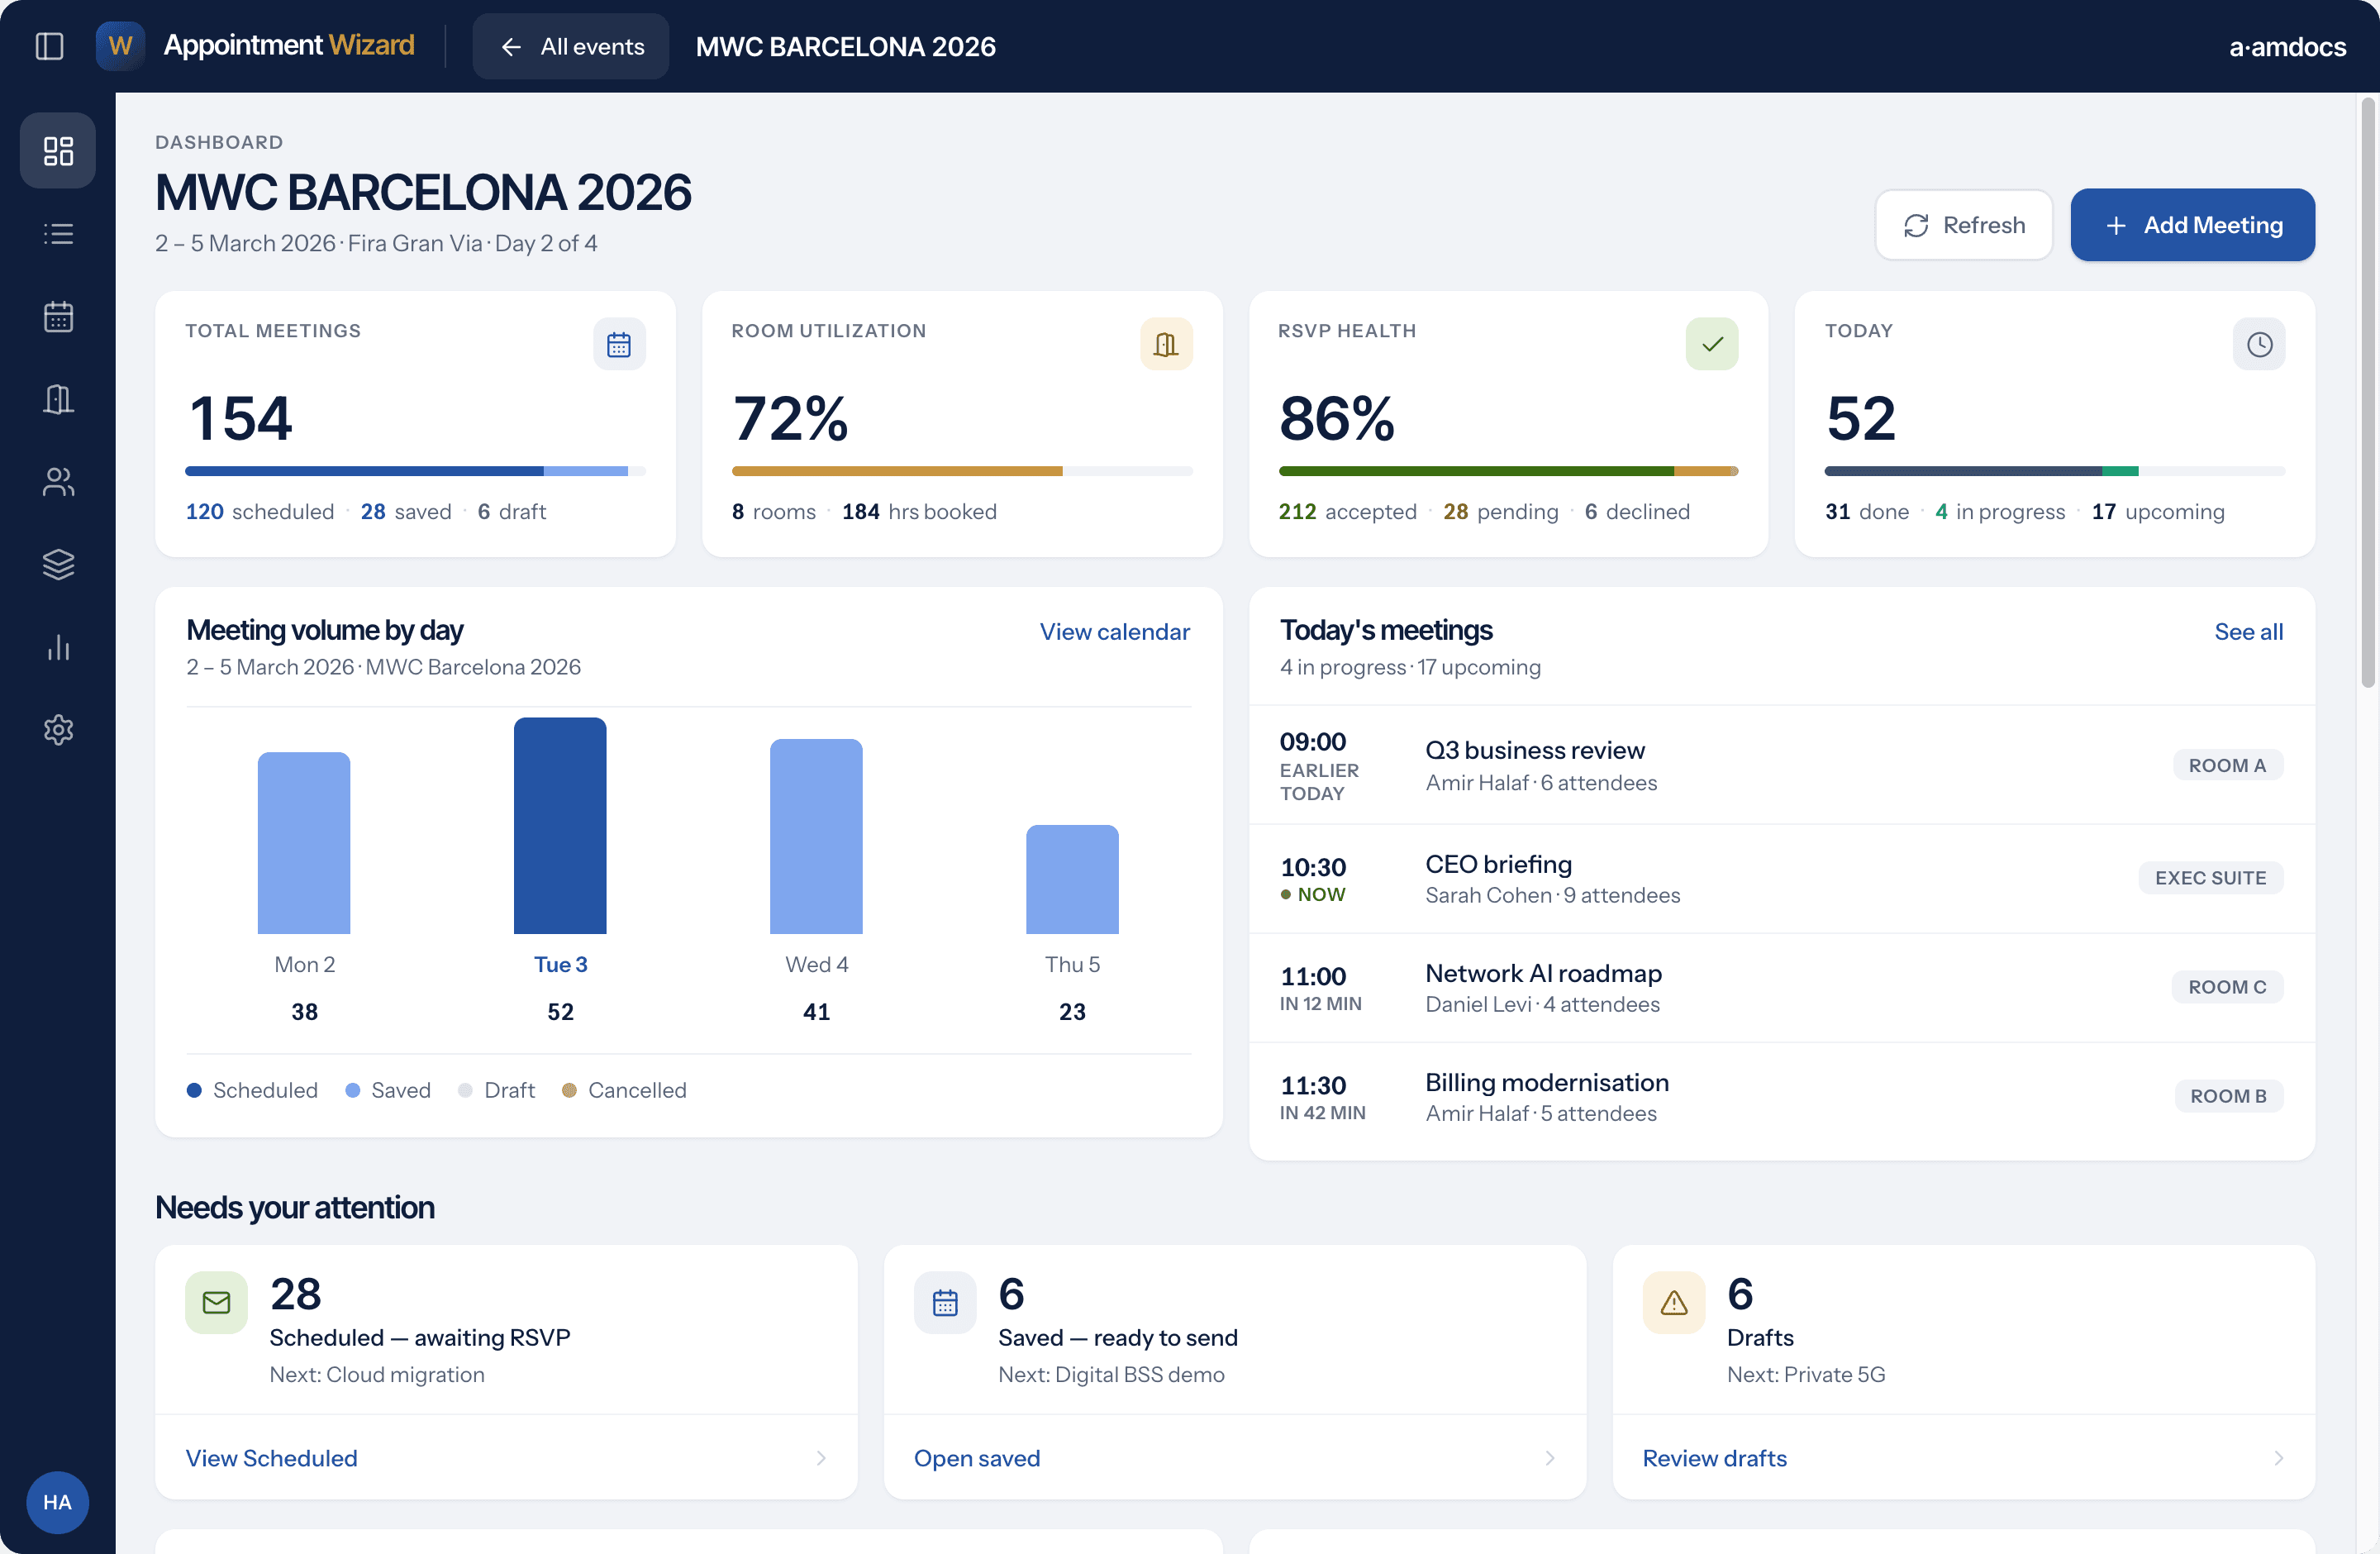
Task: Open the calendar icon in sidebar
Action: click(x=58, y=317)
